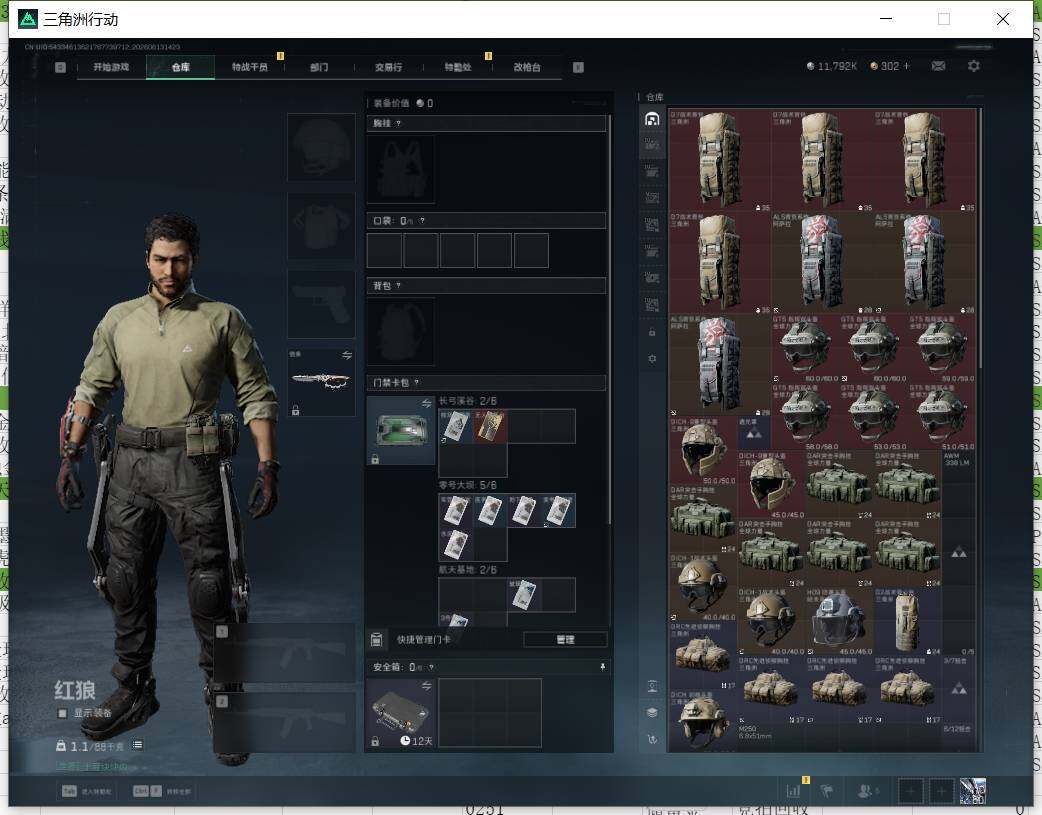Click the stash grid vertical scrollbar
Viewport: 1042px width, 815px height.
pos(980,237)
